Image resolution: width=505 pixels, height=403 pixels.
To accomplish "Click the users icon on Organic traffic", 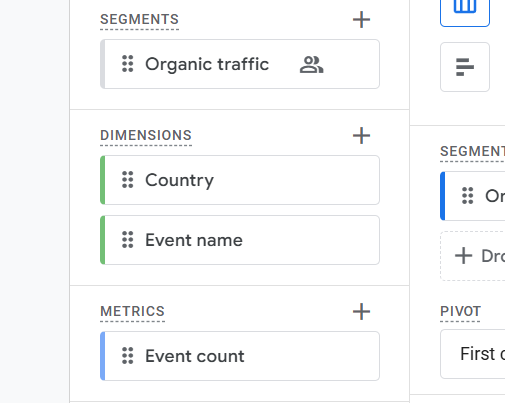I will pyautogui.click(x=311, y=64).
